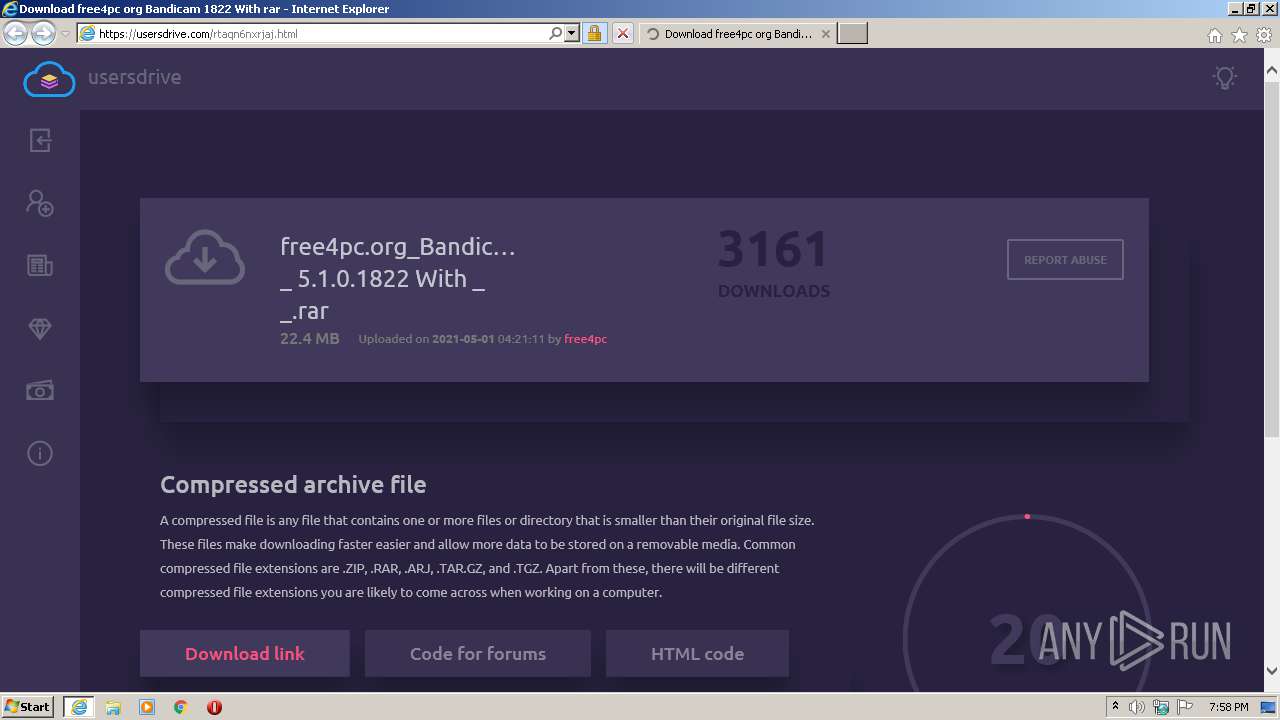The image size is (1280, 720).
Task: Open Chrome from the taskbar
Action: [x=181, y=707]
